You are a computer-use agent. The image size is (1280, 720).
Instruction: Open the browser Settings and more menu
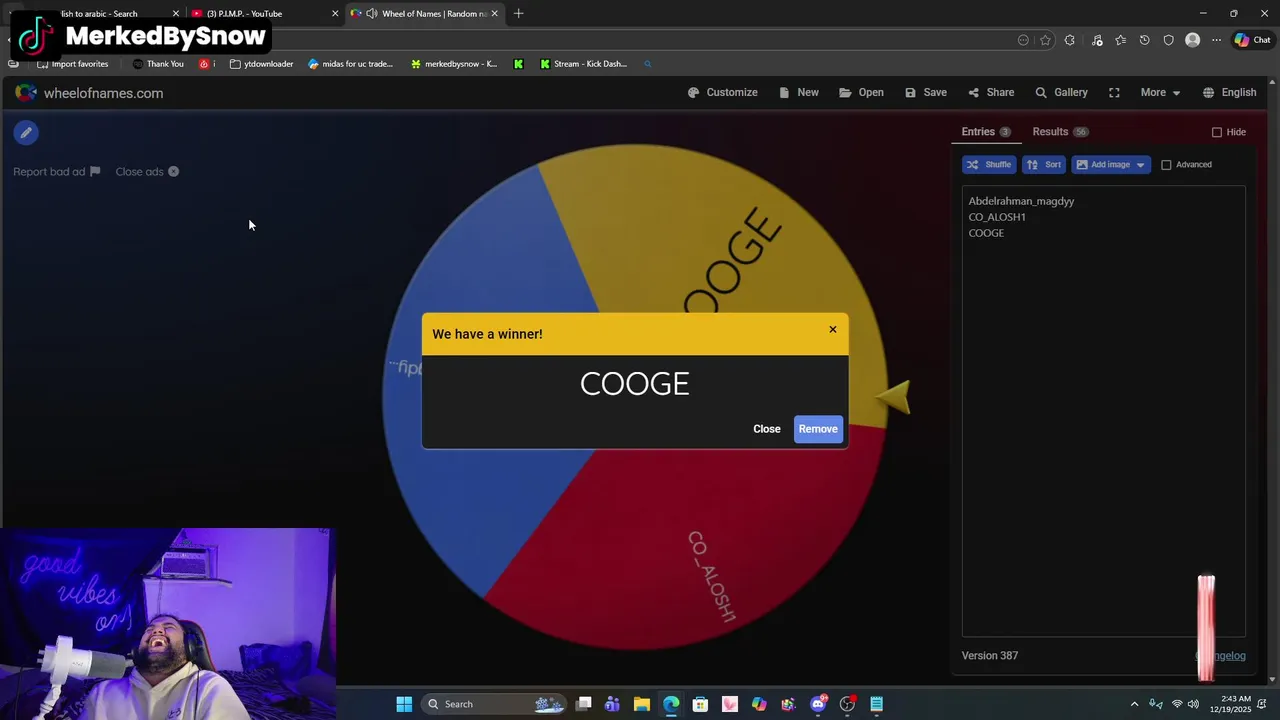(x=1216, y=40)
